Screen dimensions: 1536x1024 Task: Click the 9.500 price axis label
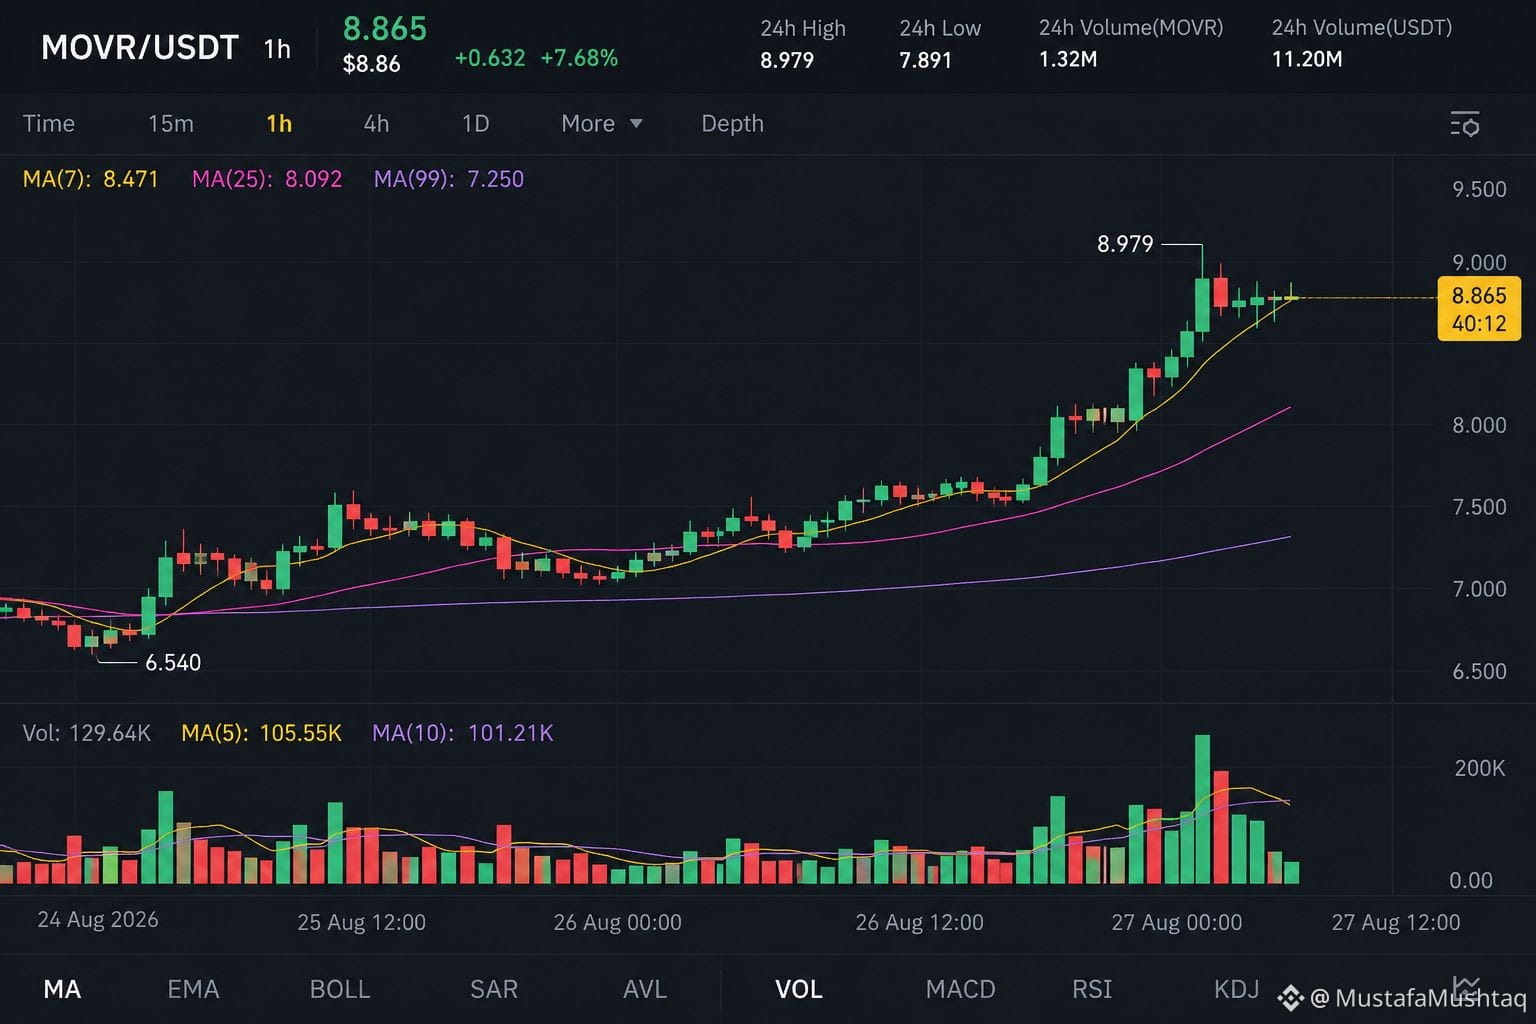[x=1479, y=189]
